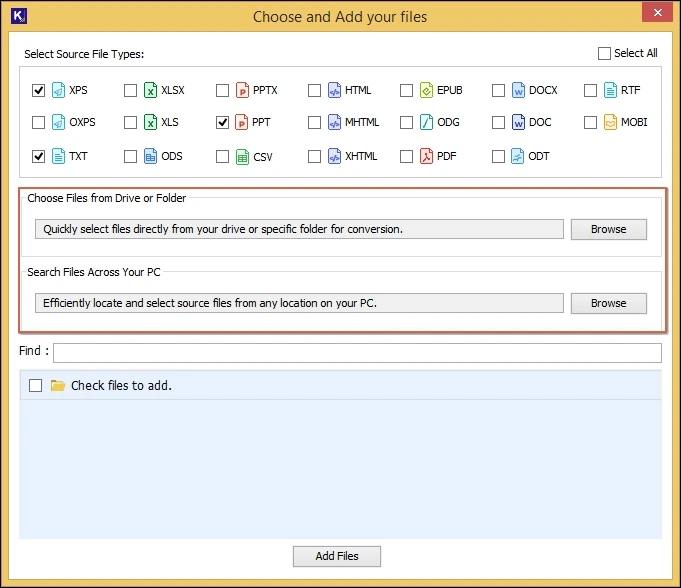Check the HTML checkbox

pos(314,90)
